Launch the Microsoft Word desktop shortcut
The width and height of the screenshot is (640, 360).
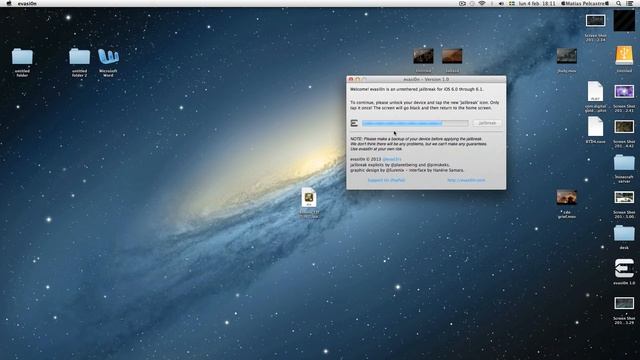click(108, 57)
